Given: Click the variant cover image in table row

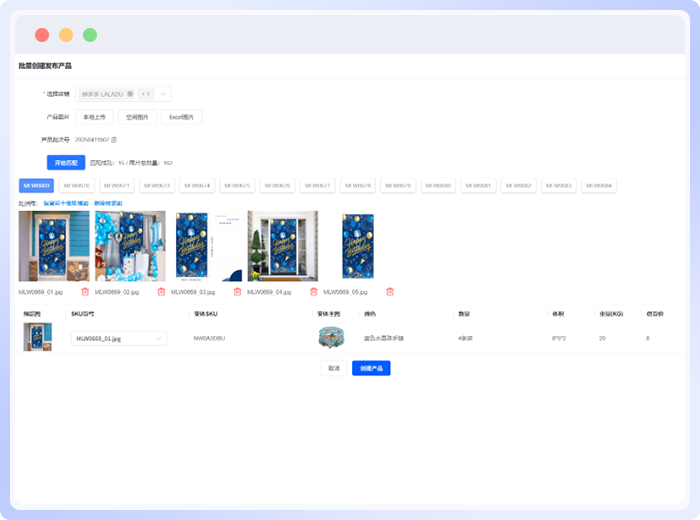Looking at the screenshot, I should (330, 338).
